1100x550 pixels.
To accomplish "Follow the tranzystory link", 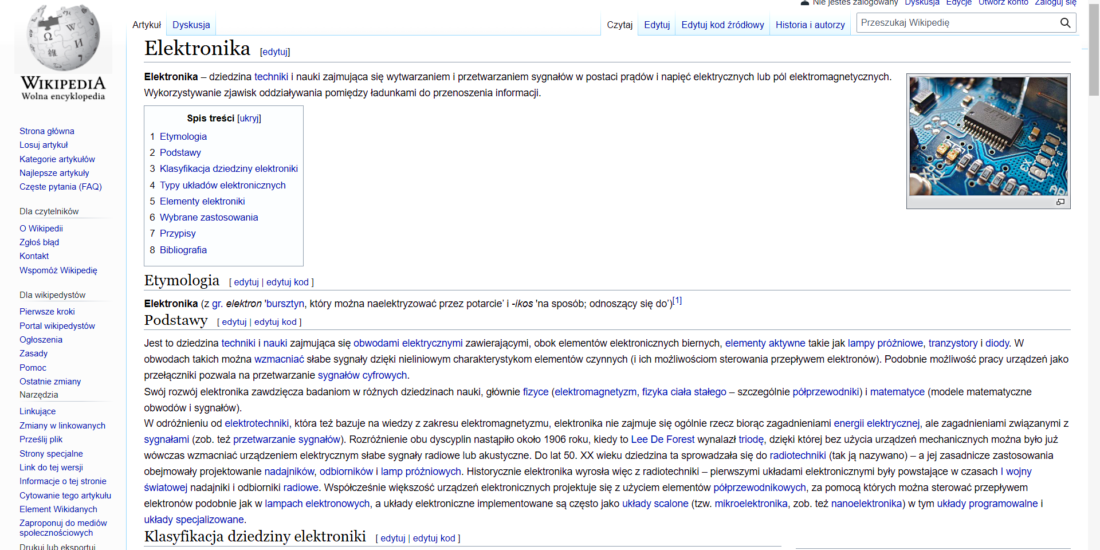I will point(953,343).
